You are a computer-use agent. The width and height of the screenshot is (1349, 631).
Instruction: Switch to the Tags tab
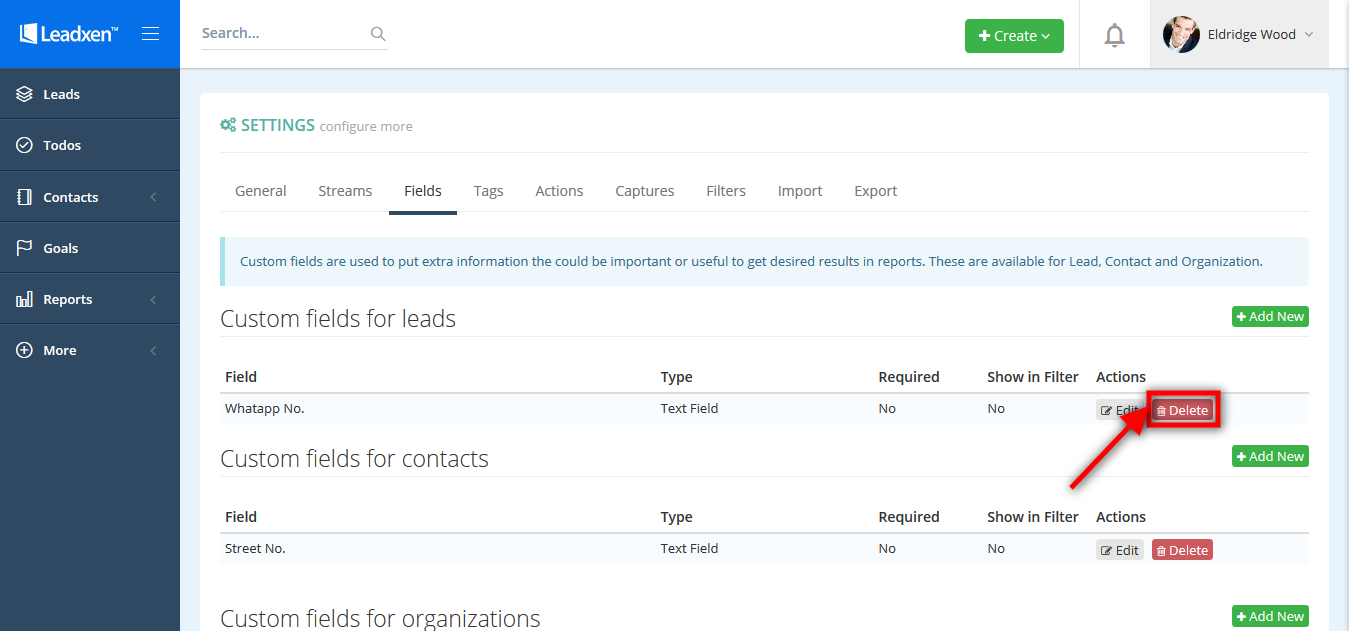click(488, 191)
